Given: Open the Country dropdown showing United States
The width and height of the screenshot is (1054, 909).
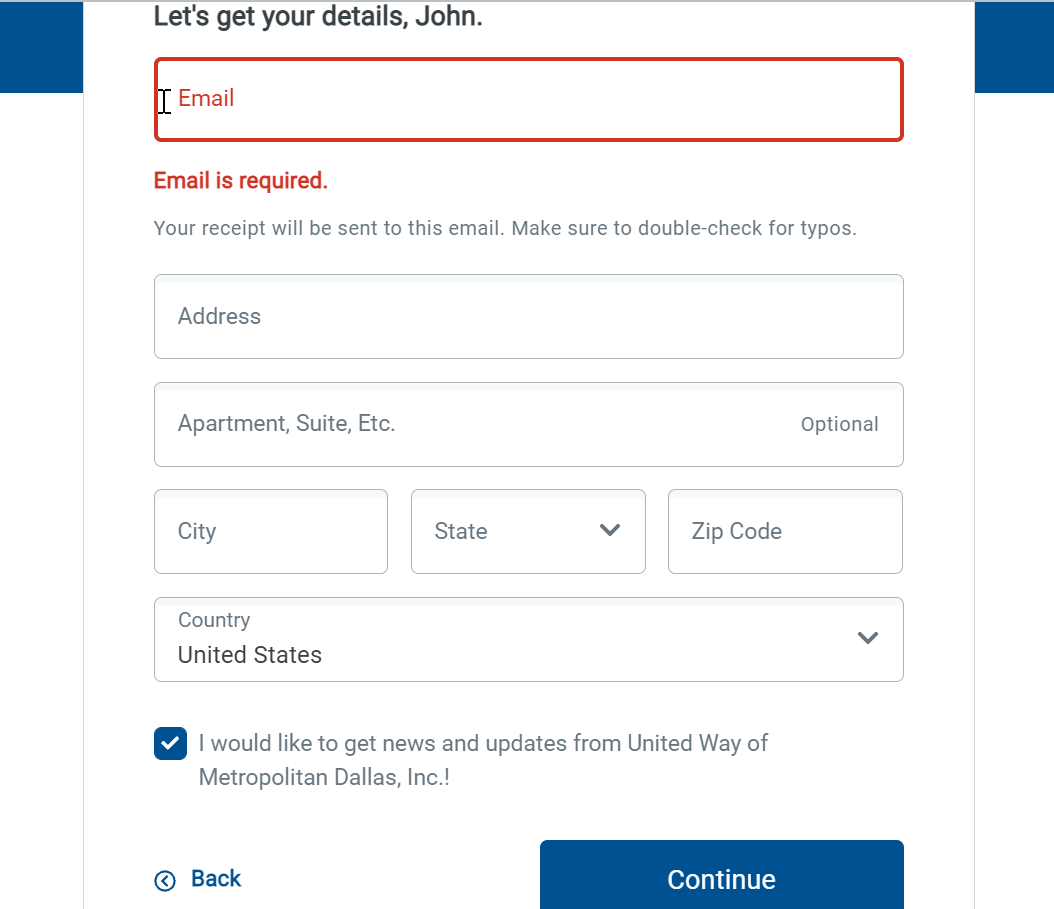Looking at the screenshot, I should pos(528,639).
